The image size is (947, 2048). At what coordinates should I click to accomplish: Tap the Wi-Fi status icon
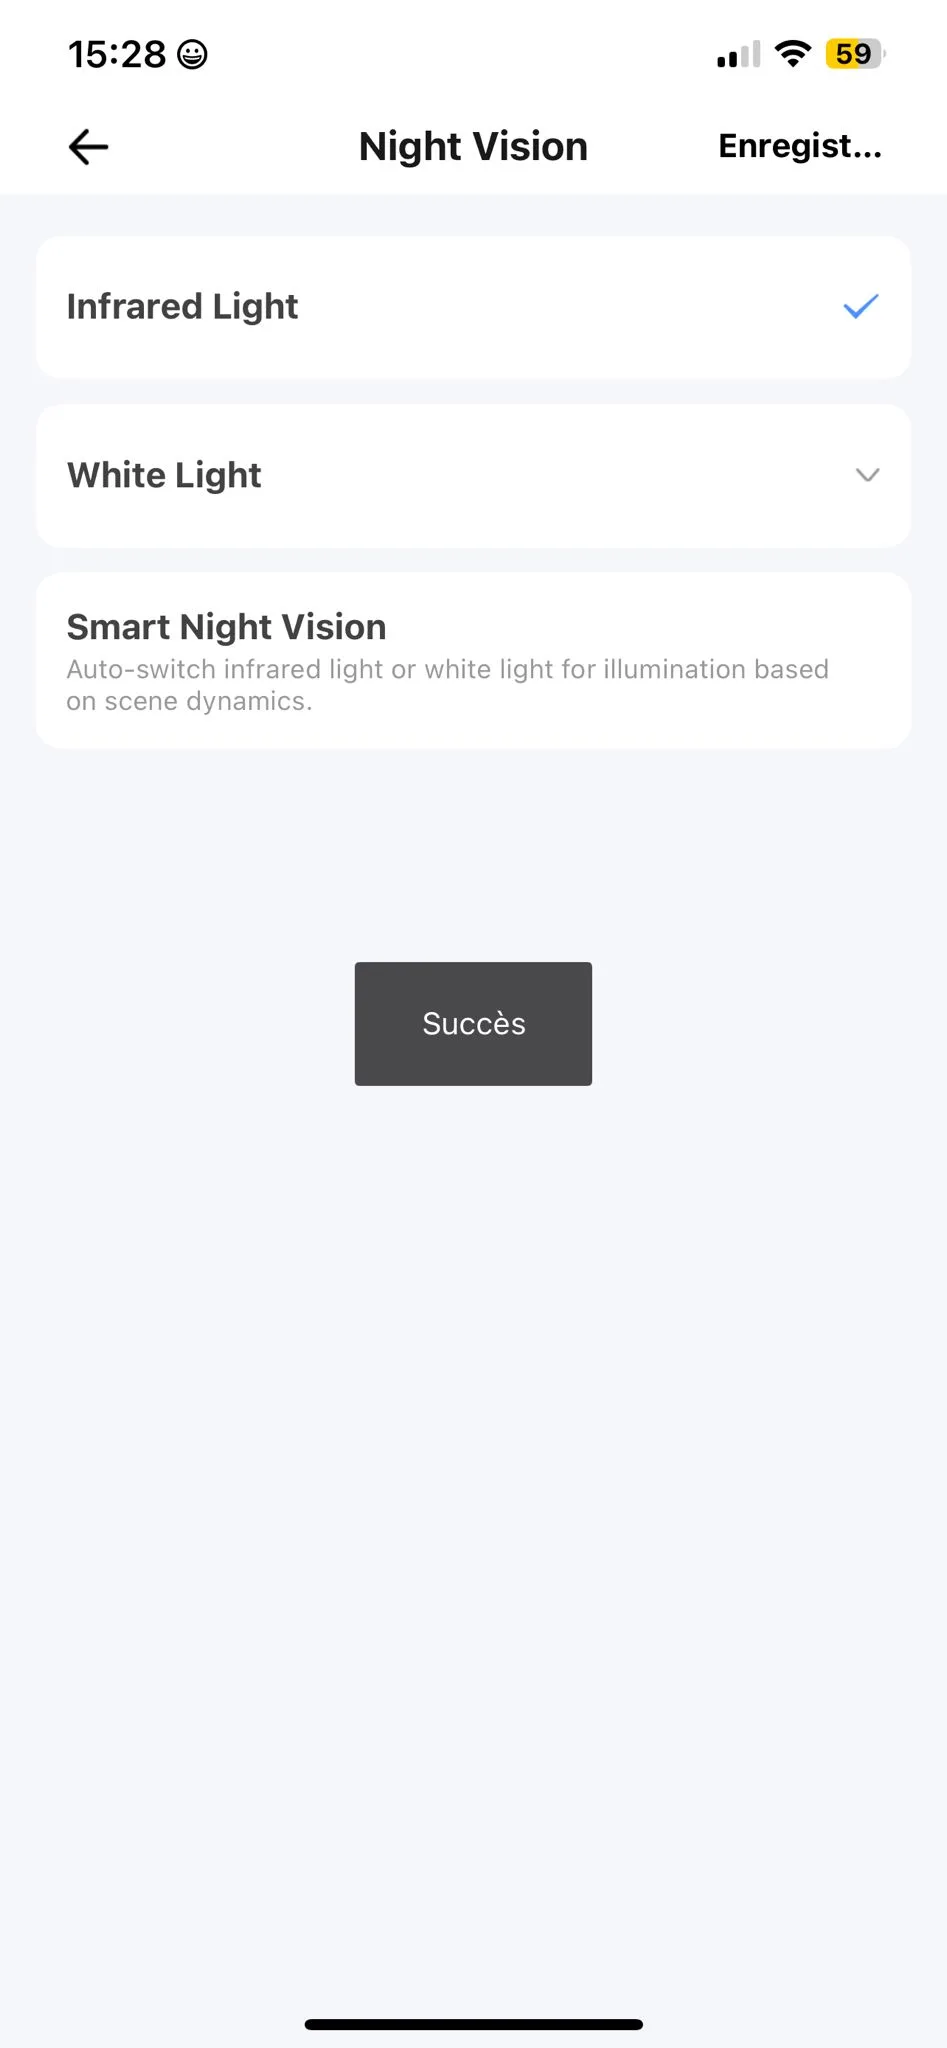[x=792, y=54]
